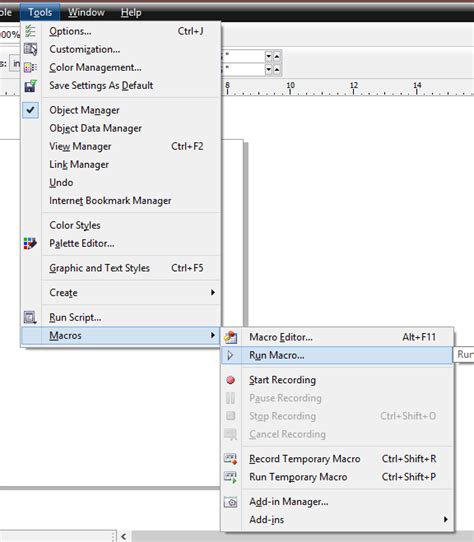
Task: Toggle the Object Manager checkmark
Action: (30, 110)
